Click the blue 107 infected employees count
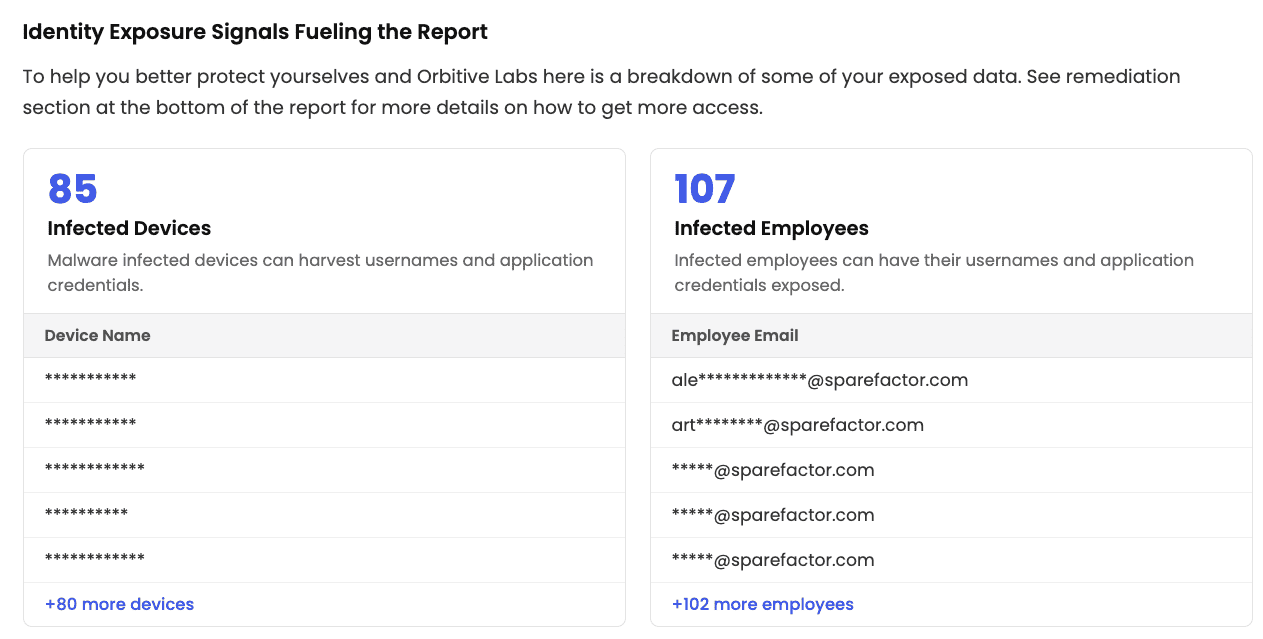This screenshot has width=1263, height=639. tap(704, 189)
